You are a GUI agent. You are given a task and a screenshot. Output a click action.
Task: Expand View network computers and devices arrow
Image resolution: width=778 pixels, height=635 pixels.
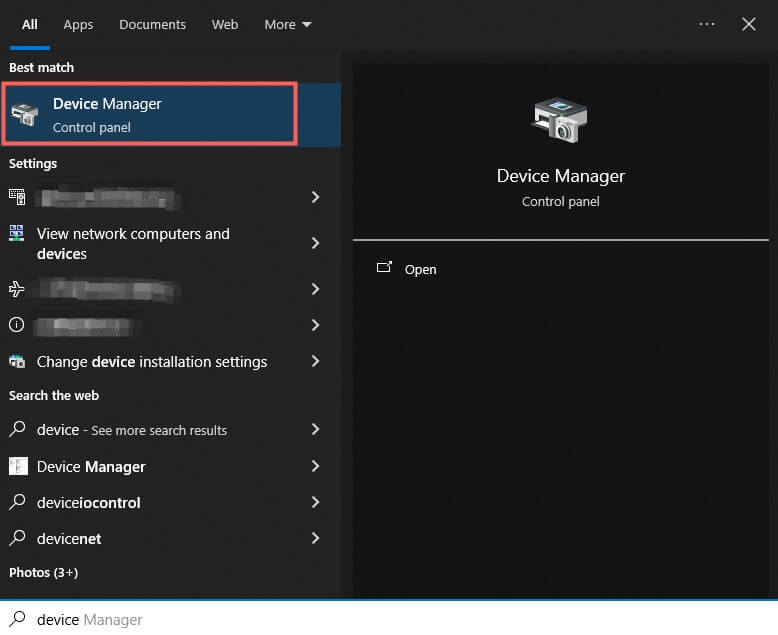(x=315, y=243)
